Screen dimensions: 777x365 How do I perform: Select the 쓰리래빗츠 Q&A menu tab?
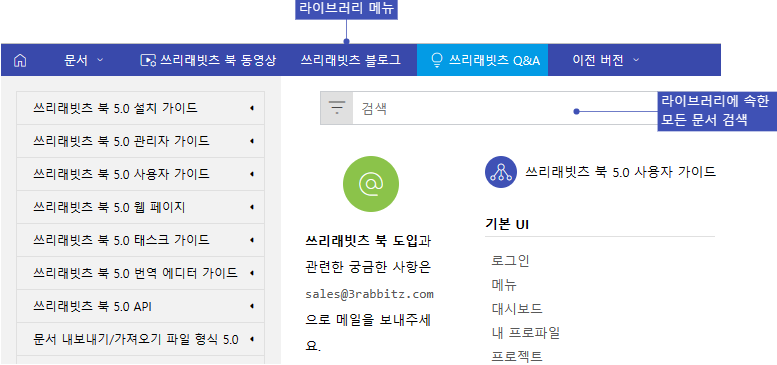click(482, 60)
